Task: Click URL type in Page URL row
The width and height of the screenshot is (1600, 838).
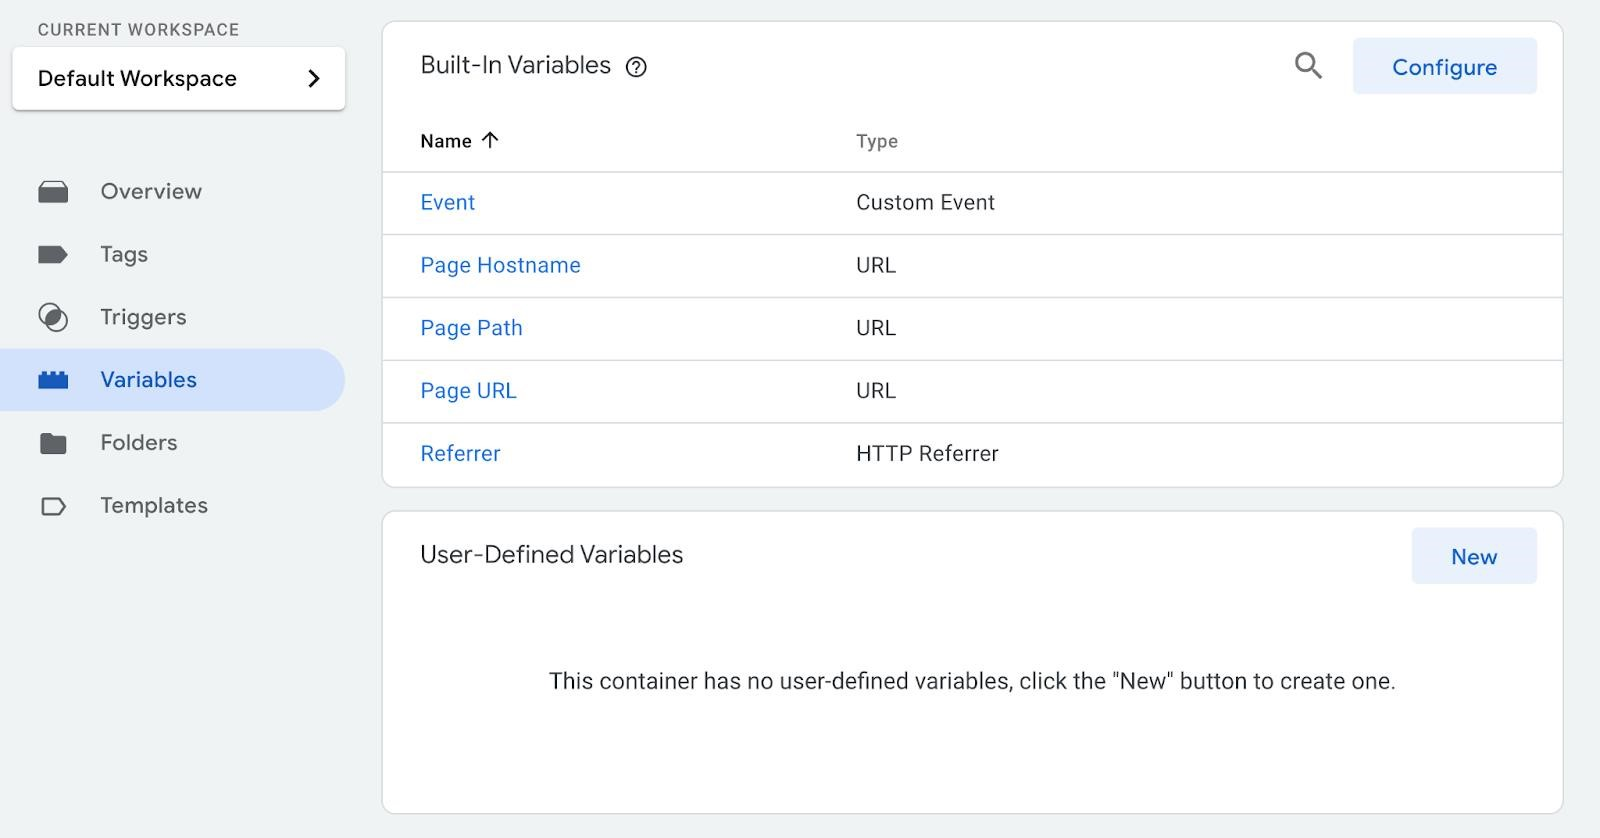Action: coord(876,391)
